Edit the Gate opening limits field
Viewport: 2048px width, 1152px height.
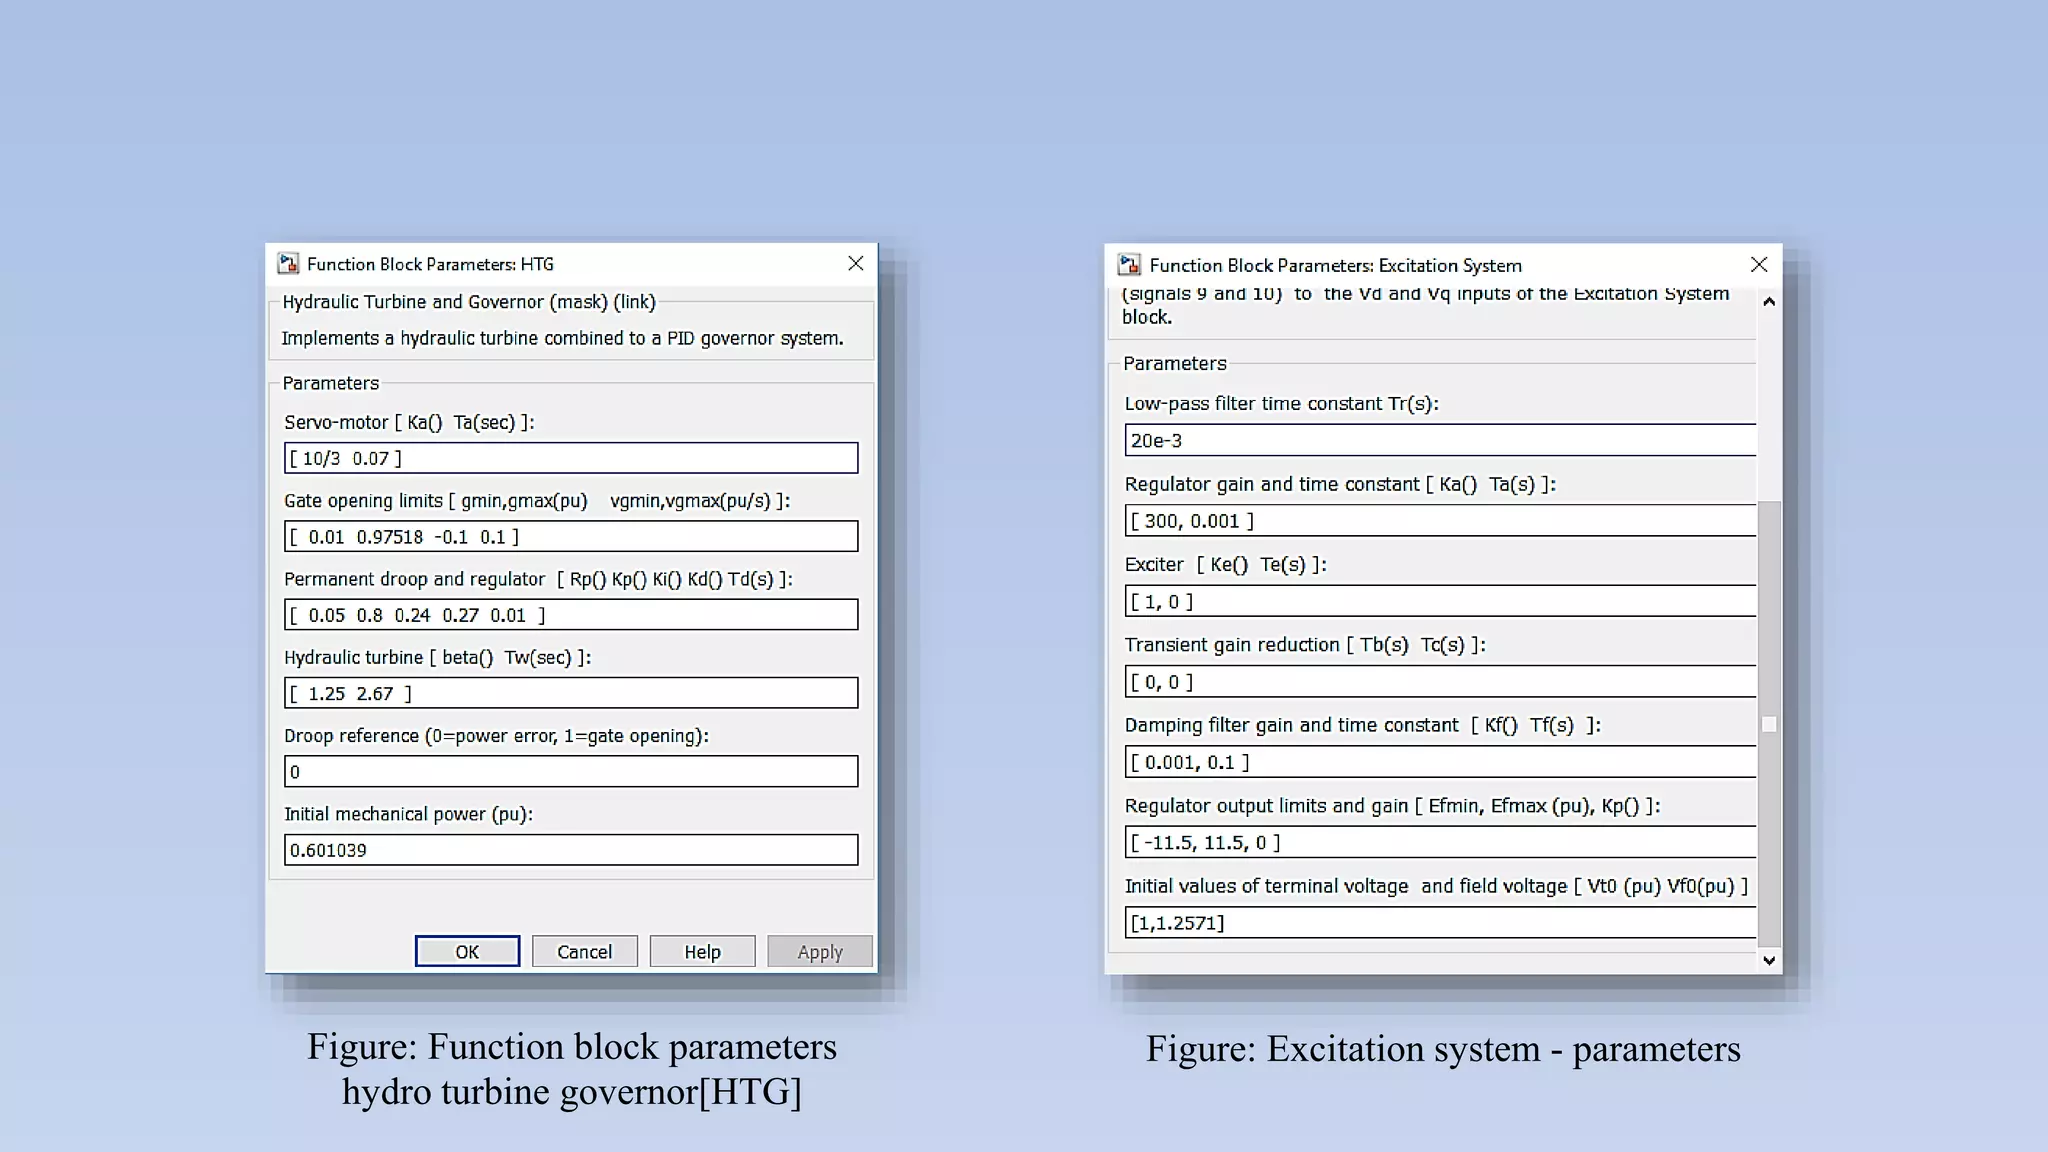[x=571, y=536]
